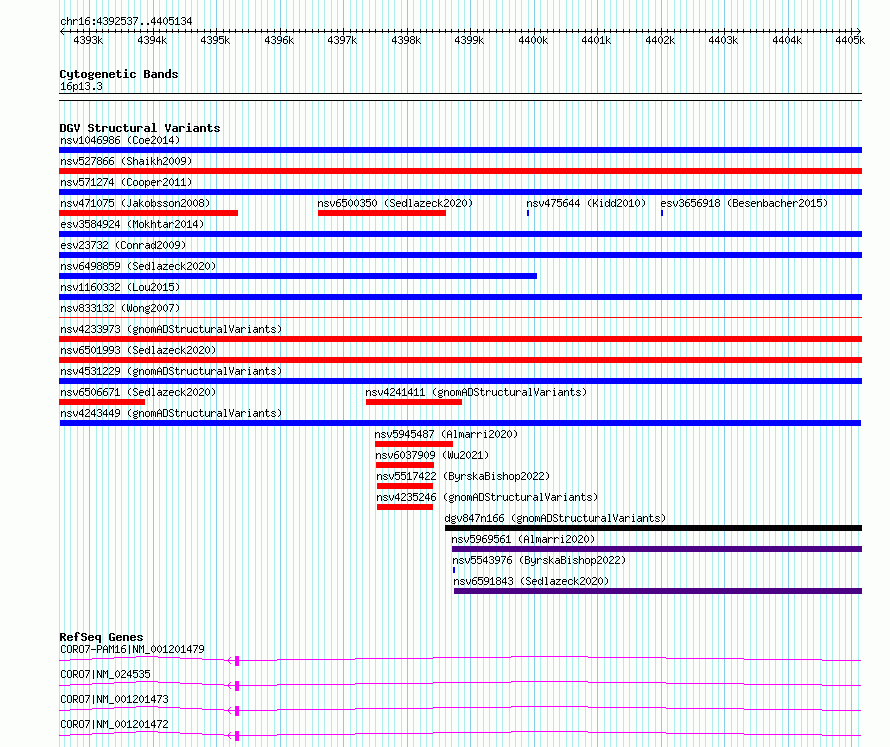
Task: Click the 4400k mark on the ruler
Action: [x=533, y=40]
